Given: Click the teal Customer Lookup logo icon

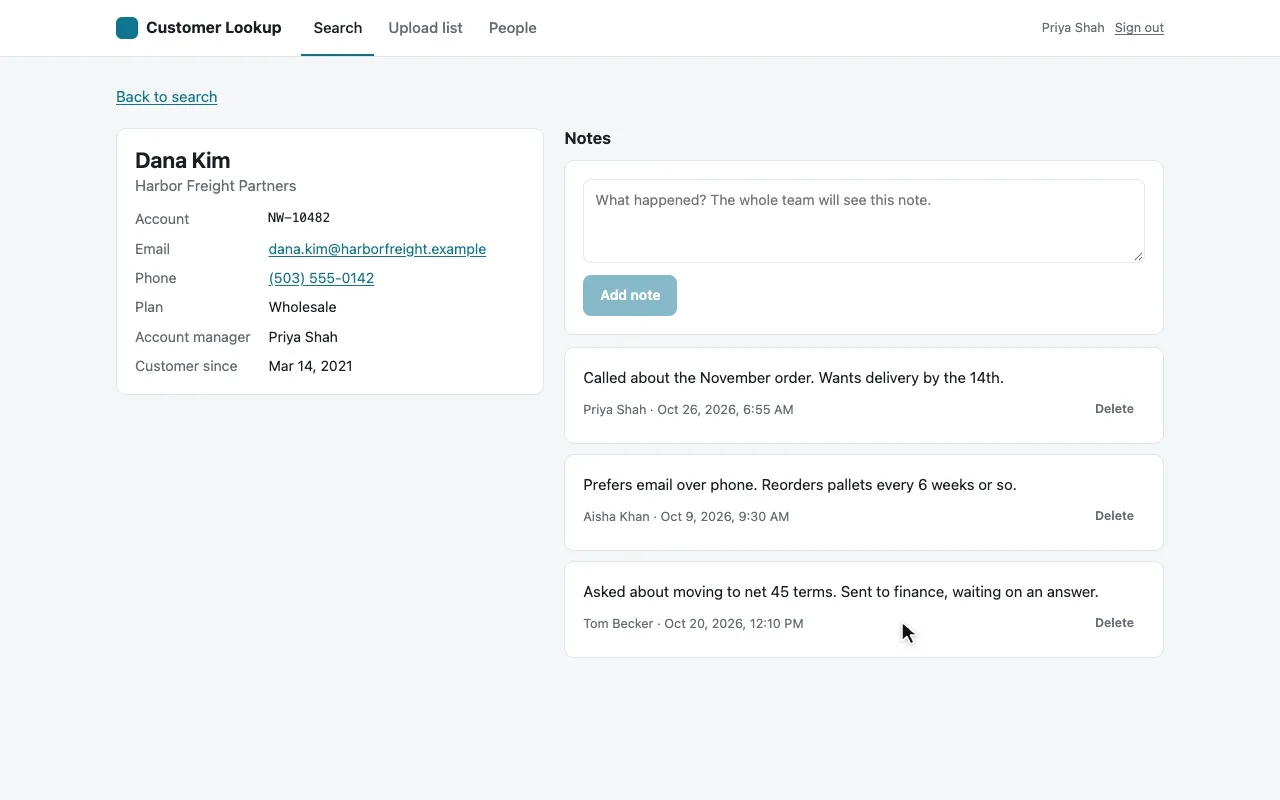Looking at the screenshot, I should tap(127, 28).
